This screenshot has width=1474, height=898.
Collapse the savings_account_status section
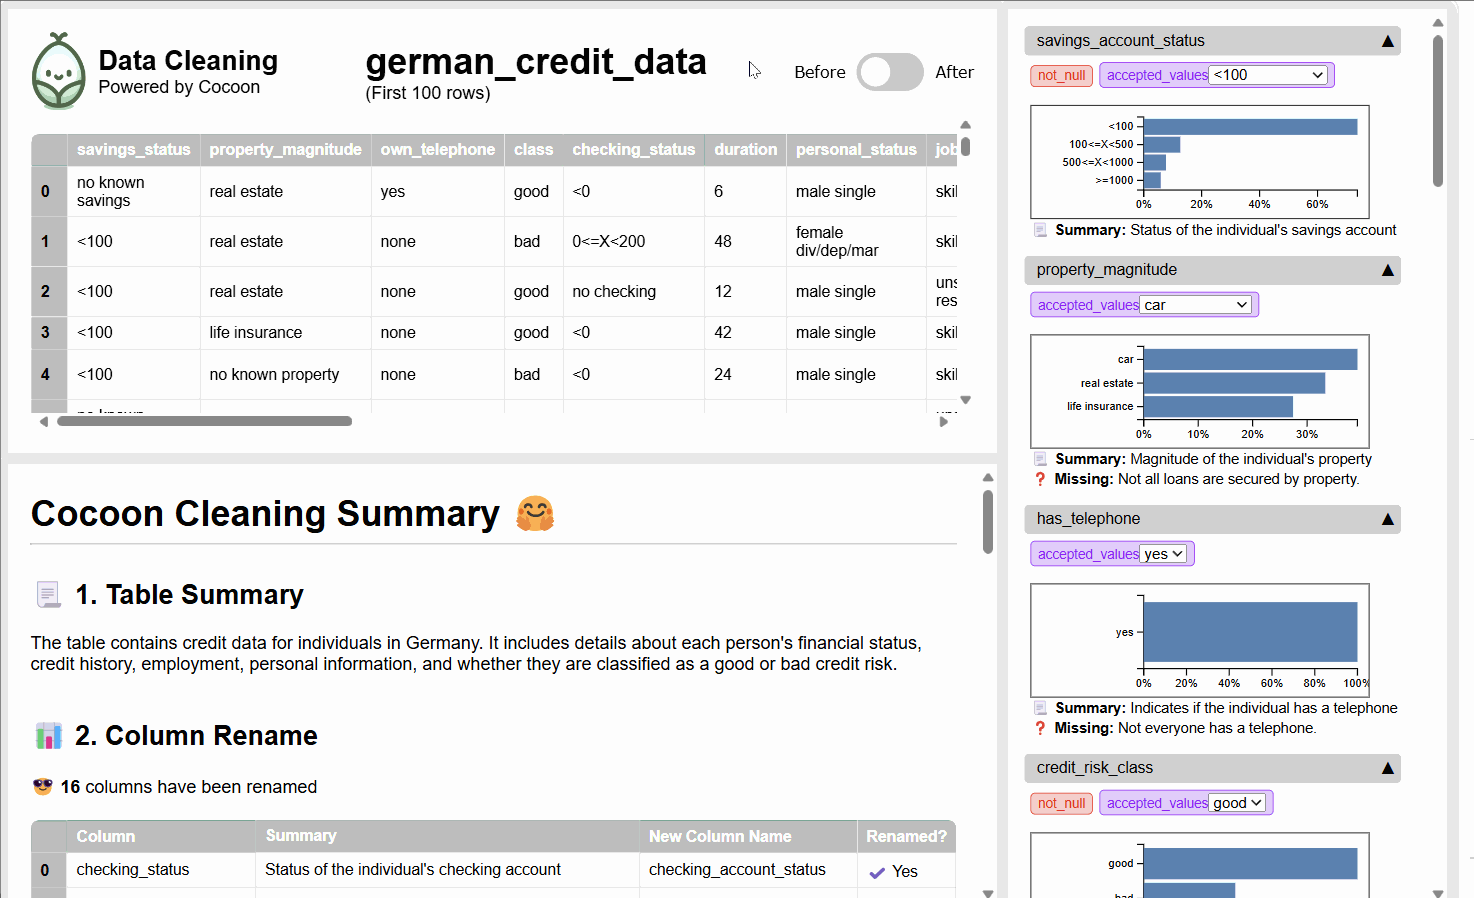[1387, 41]
